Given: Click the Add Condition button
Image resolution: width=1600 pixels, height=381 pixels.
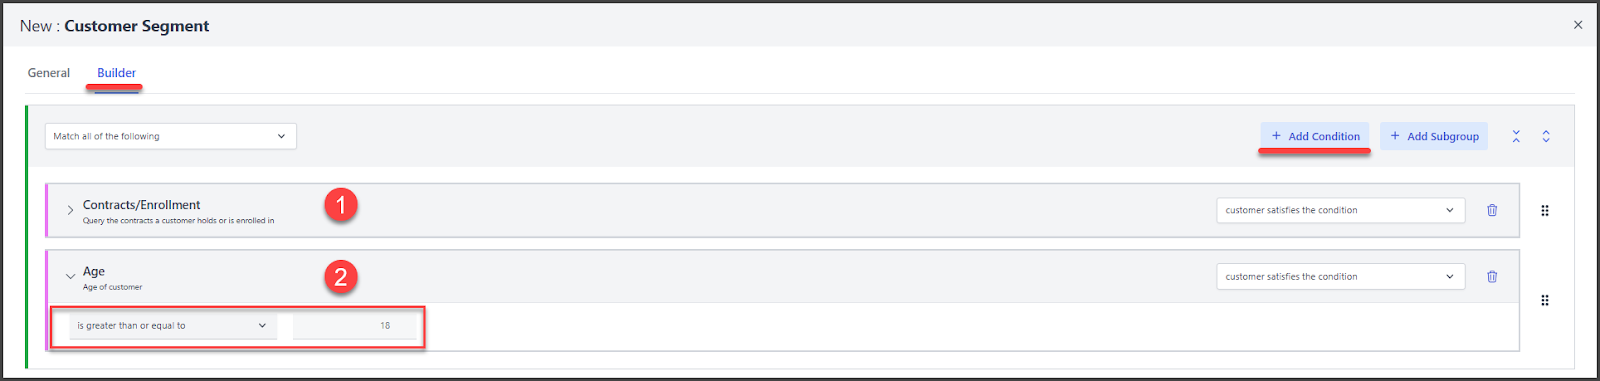Looking at the screenshot, I should click(1315, 136).
